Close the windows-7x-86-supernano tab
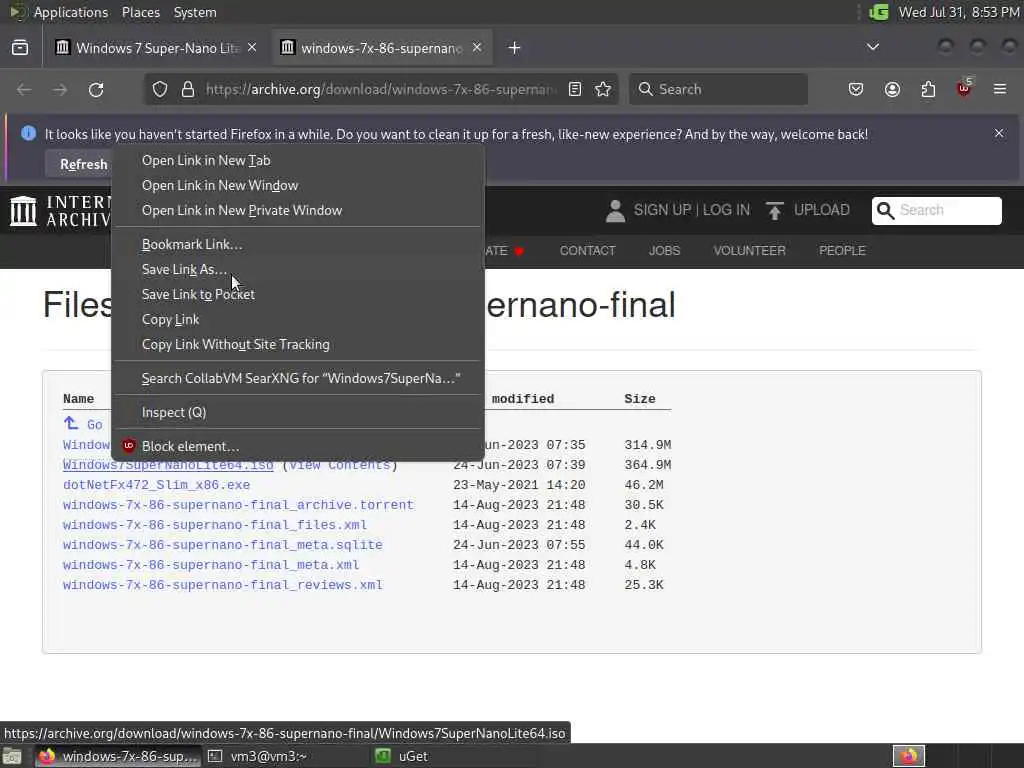This screenshot has width=1024, height=768. tap(477, 48)
